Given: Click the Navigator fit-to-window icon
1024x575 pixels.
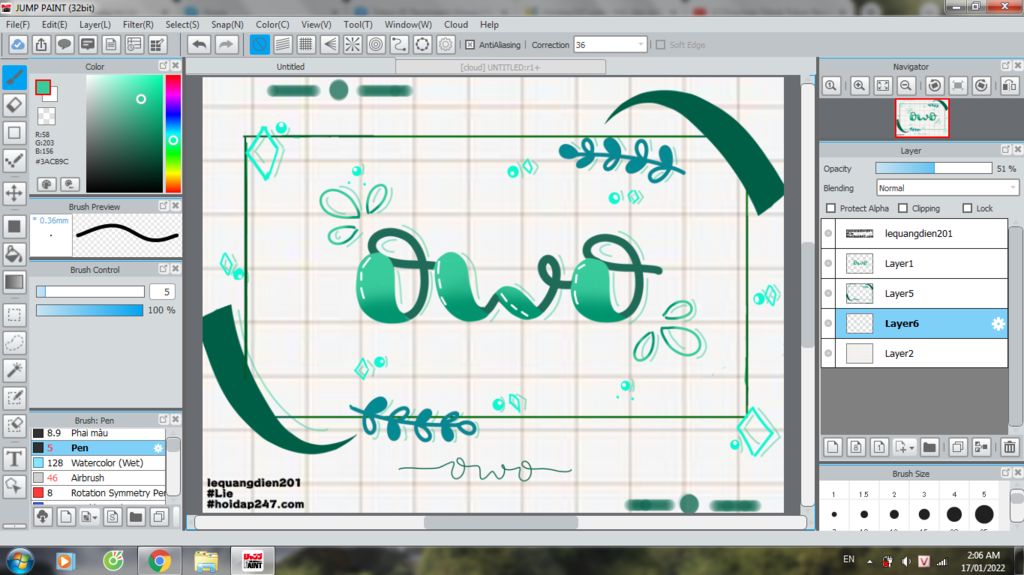Looking at the screenshot, I should coord(883,86).
